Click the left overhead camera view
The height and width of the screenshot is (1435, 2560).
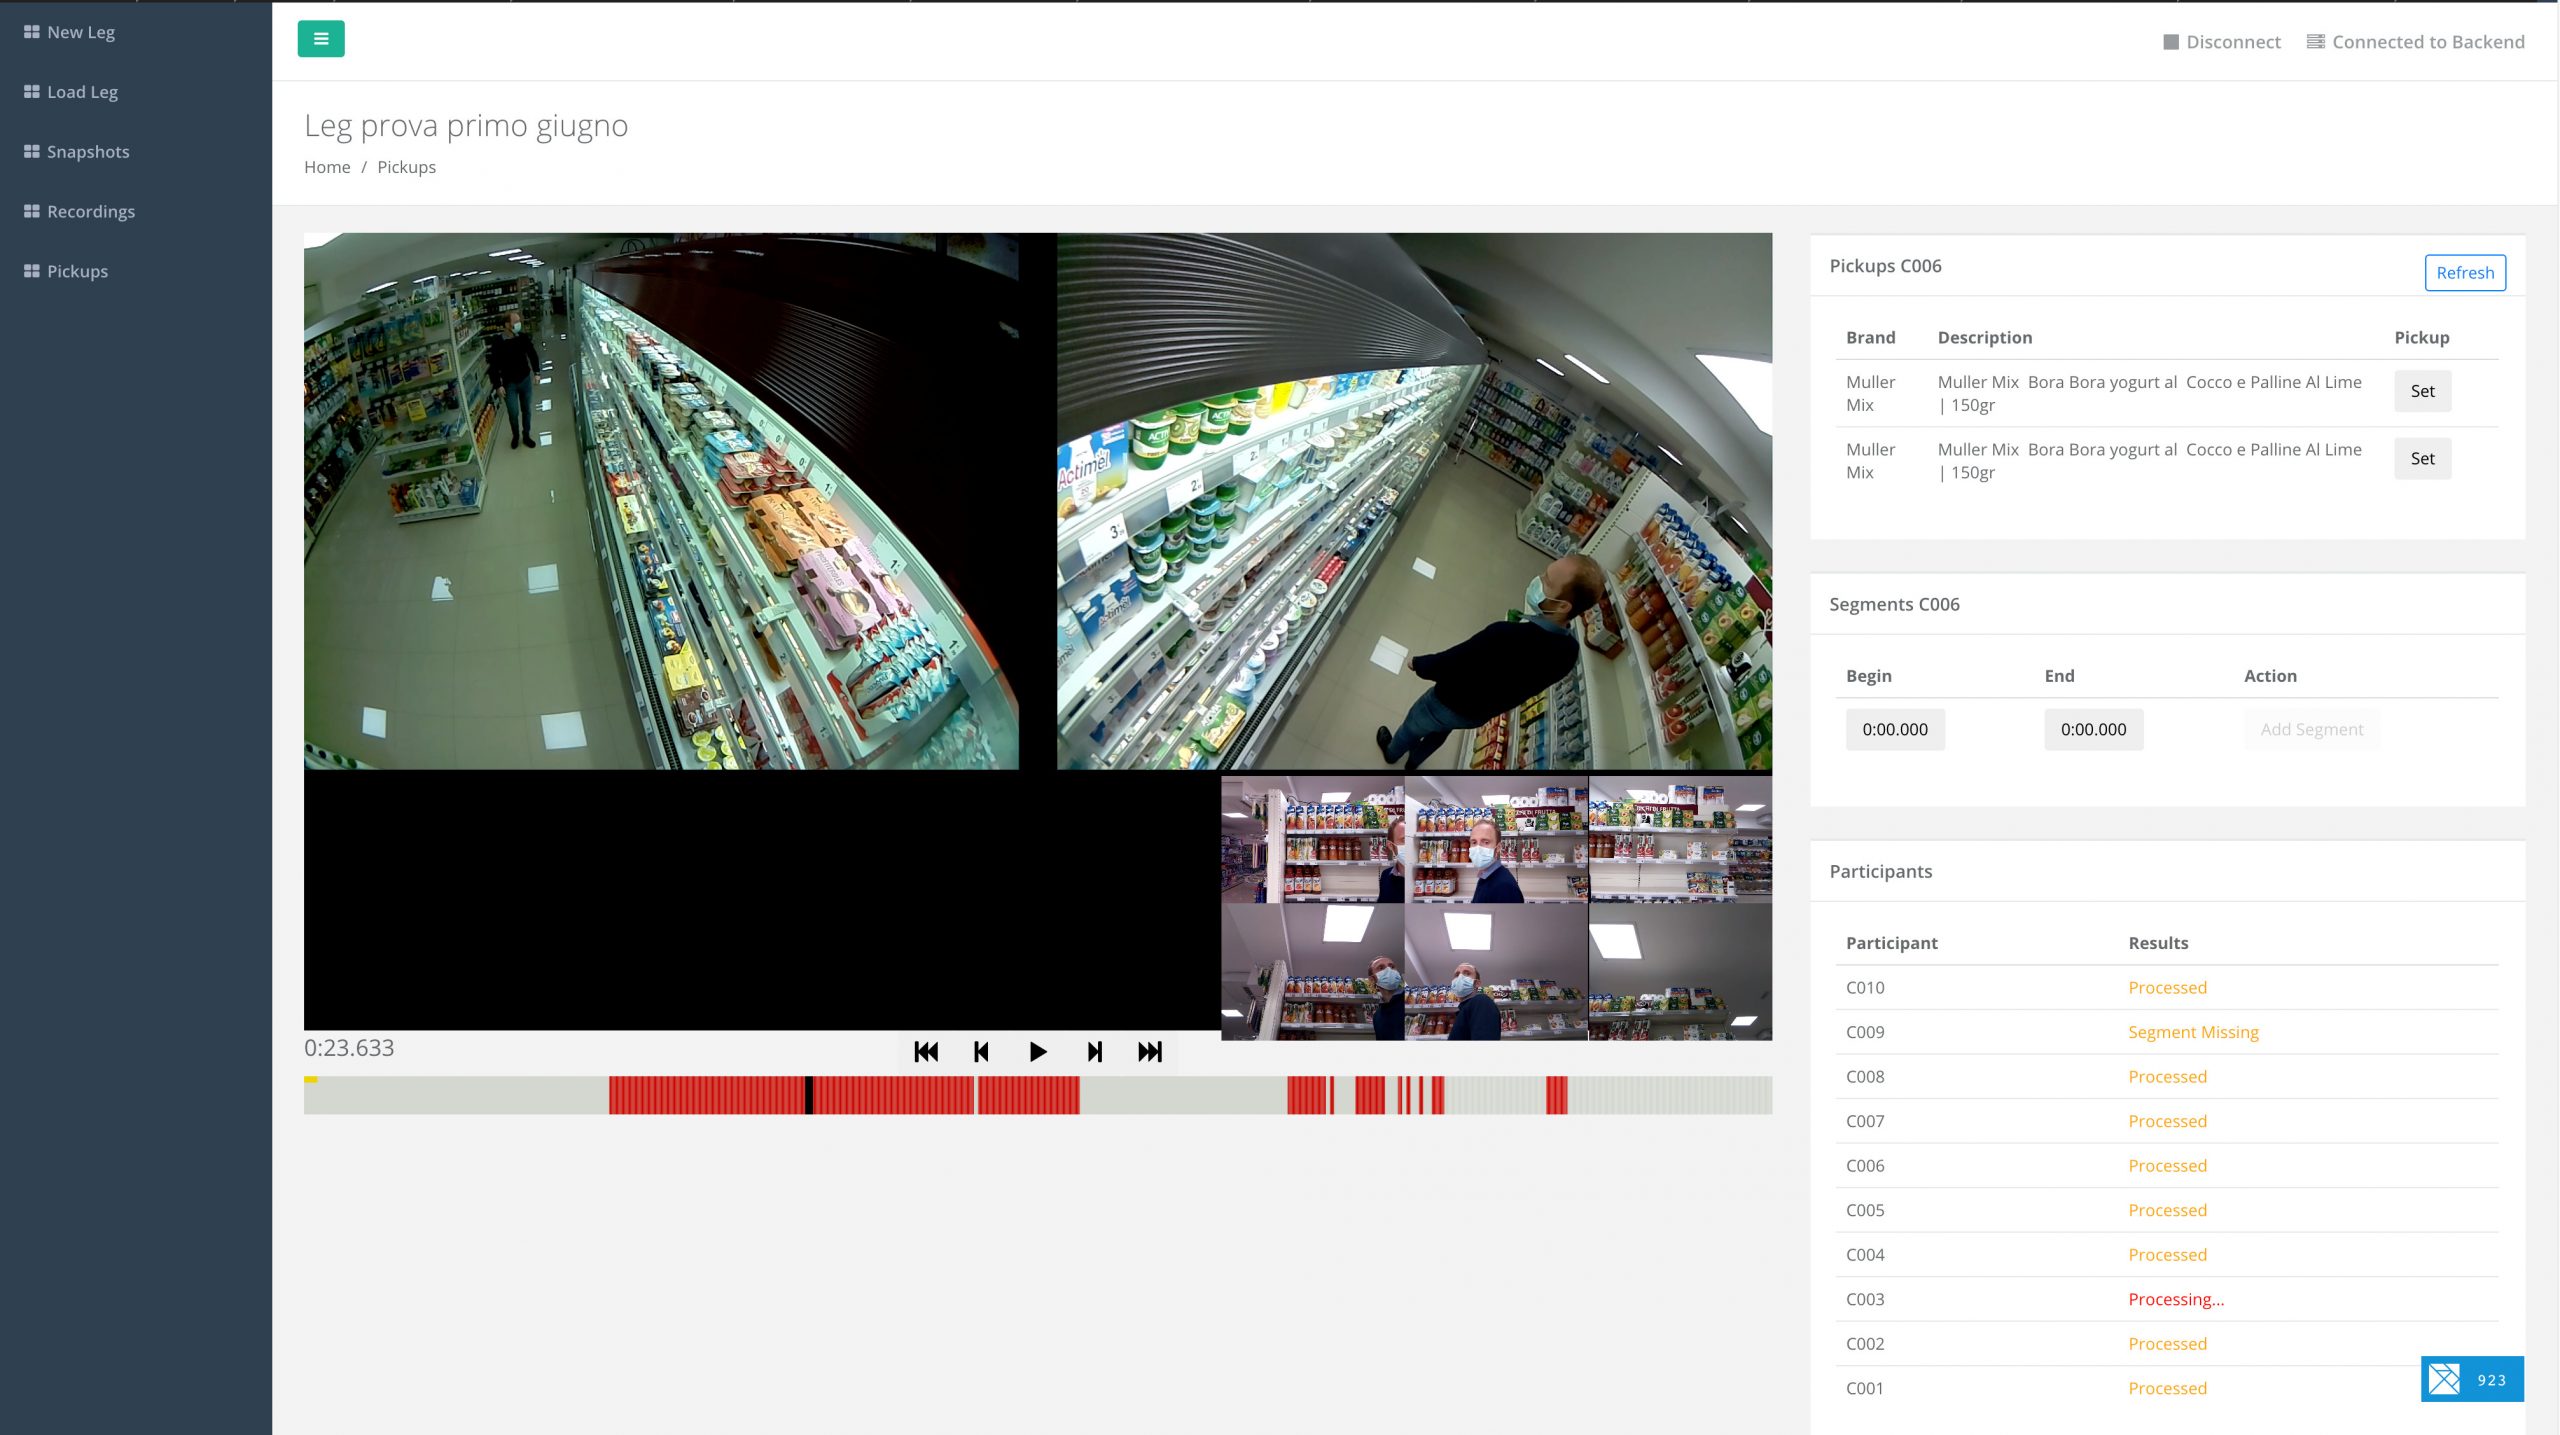pyautogui.click(x=661, y=501)
